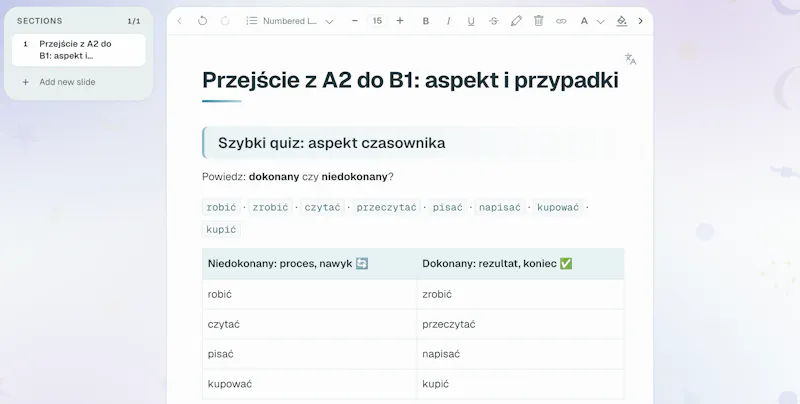Edit the font size value 15
The width and height of the screenshot is (800, 404).
[x=377, y=21]
